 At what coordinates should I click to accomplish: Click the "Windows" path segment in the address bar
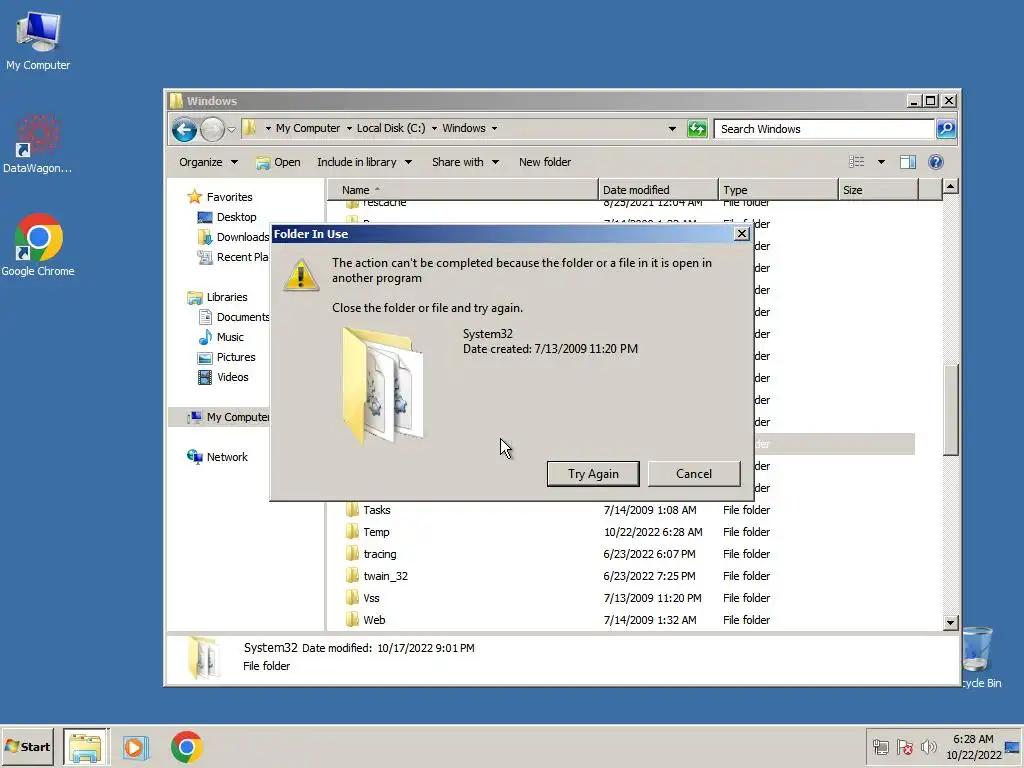tap(464, 128)
